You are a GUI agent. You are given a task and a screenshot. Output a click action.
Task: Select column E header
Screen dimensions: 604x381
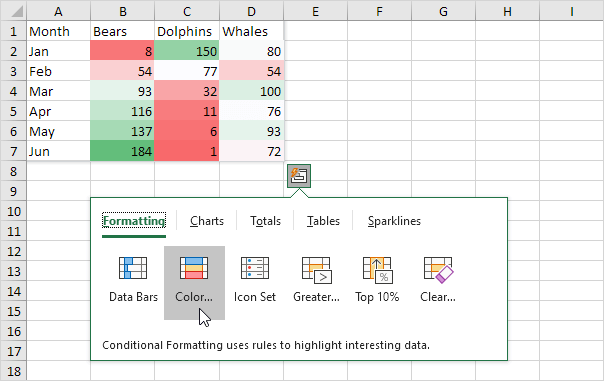pyautogui.click(x=315, y=11)
